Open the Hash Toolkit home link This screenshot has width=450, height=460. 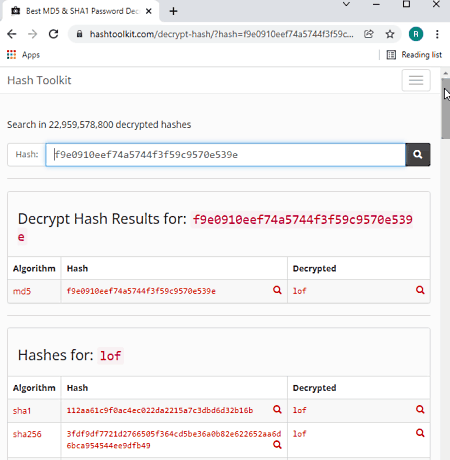(x=39, y=80)
